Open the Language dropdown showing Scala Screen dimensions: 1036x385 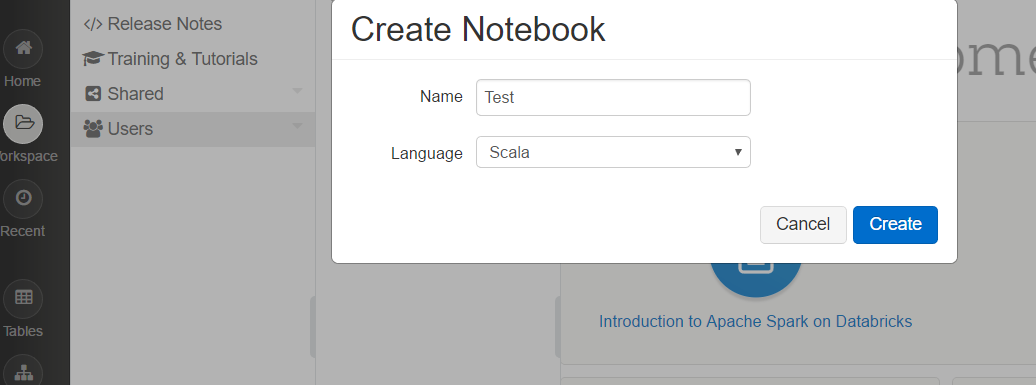click(613, 152)
